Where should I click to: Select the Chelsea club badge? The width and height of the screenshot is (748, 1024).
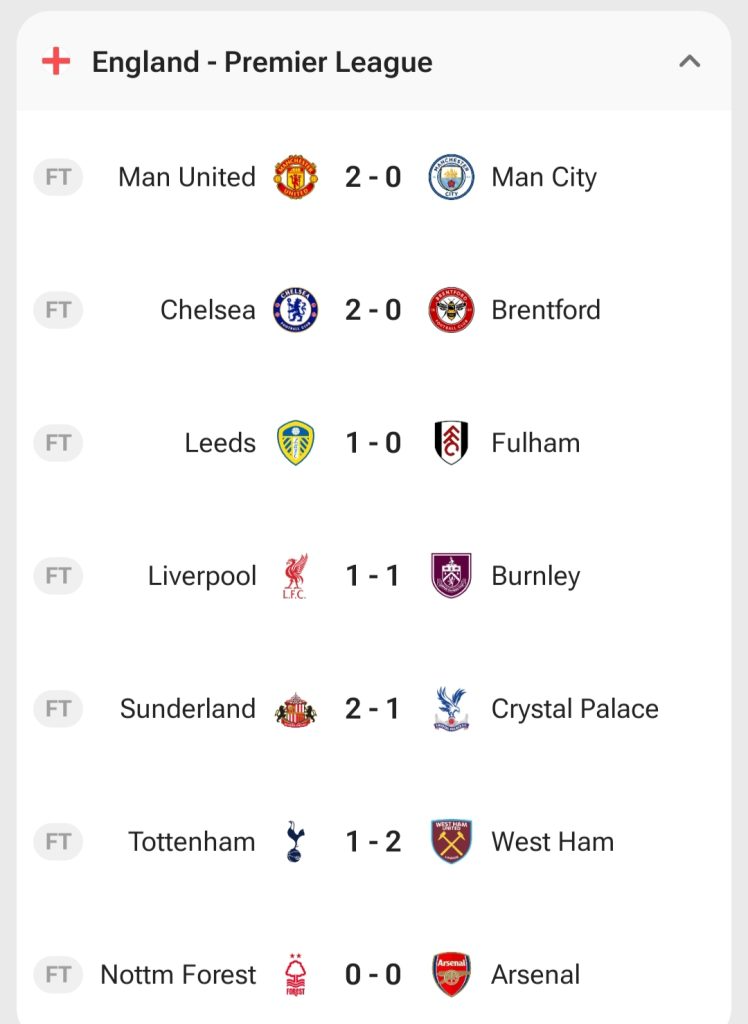pos(295,310)
